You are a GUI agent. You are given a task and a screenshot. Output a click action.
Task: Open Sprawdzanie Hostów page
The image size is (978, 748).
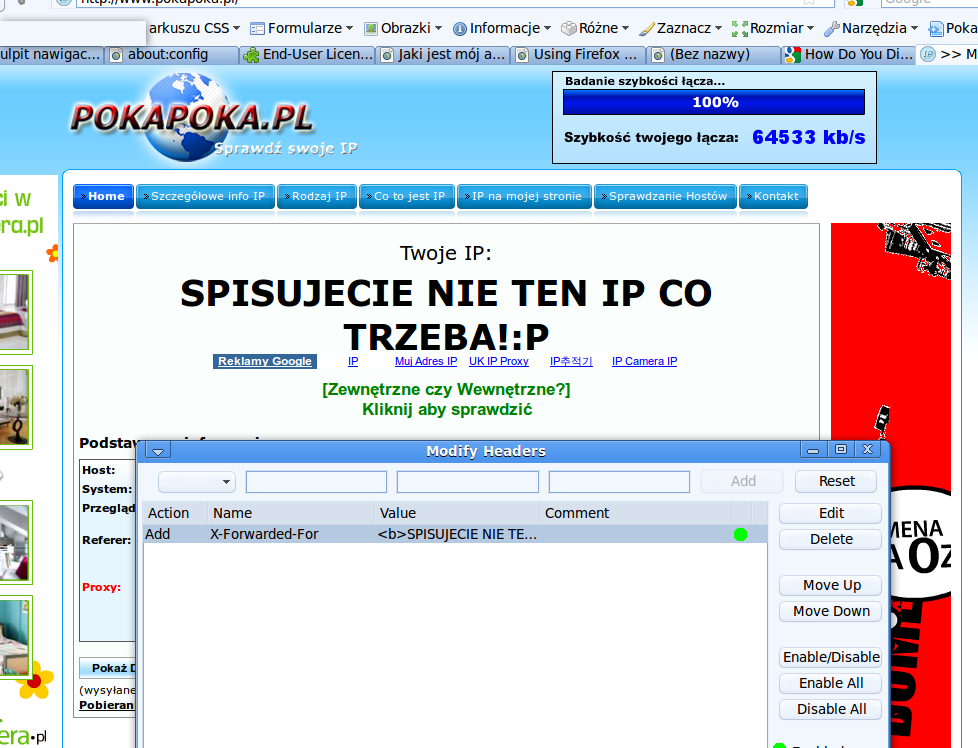666,197
